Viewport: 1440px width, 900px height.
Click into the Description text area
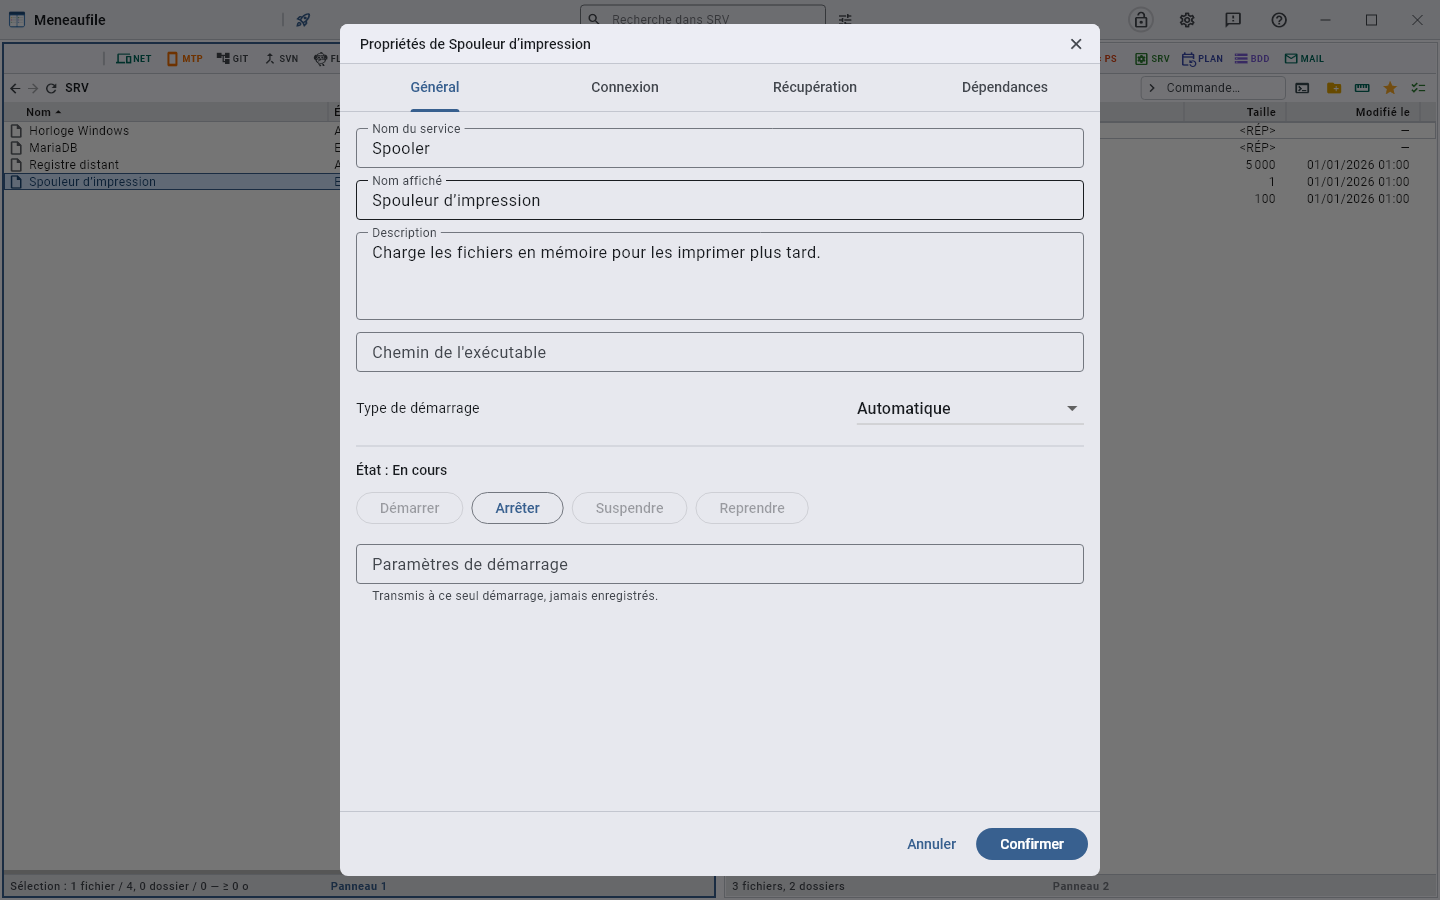pos(720,276)
